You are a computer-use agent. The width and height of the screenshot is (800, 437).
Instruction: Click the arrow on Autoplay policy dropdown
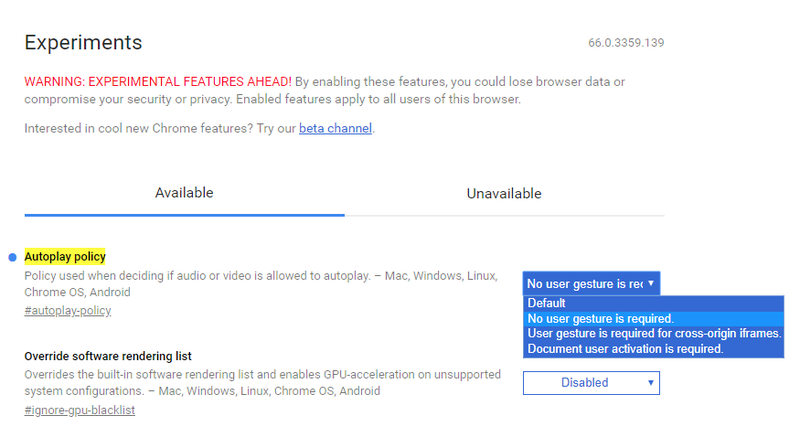click(651, 283)
